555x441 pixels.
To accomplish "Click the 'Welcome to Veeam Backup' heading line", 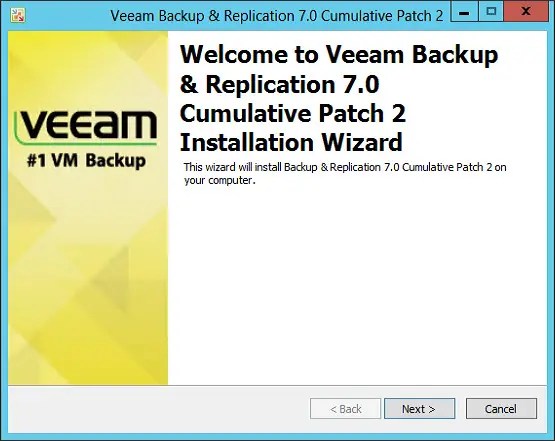I will point(339,55).
